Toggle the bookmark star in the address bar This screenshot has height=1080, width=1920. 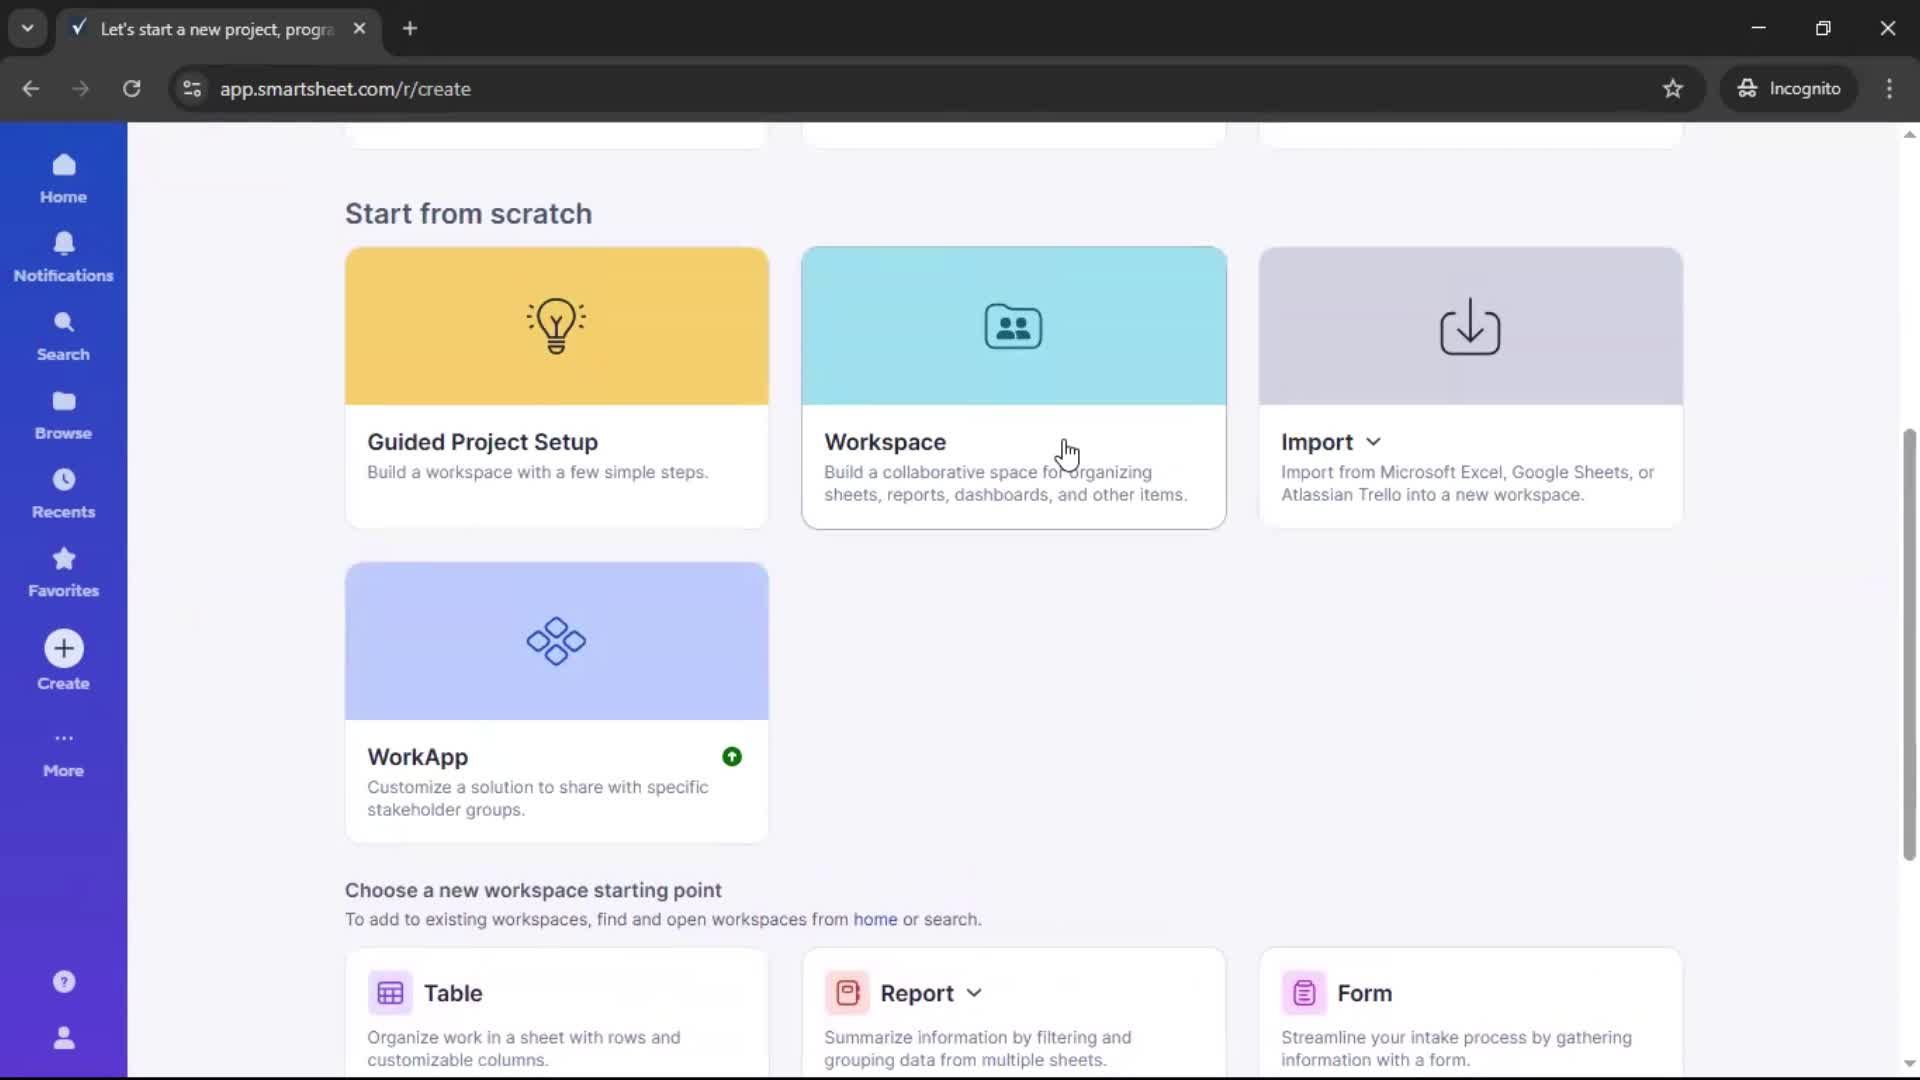coord(1673,88)
